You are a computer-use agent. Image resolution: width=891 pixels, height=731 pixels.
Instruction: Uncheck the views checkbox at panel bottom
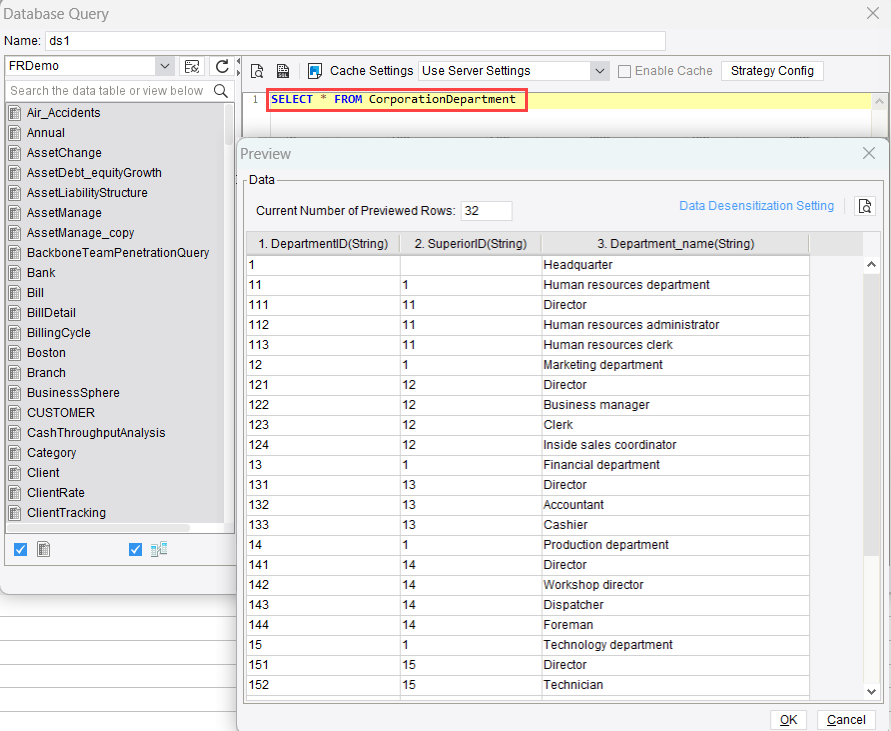pos(135,549)
